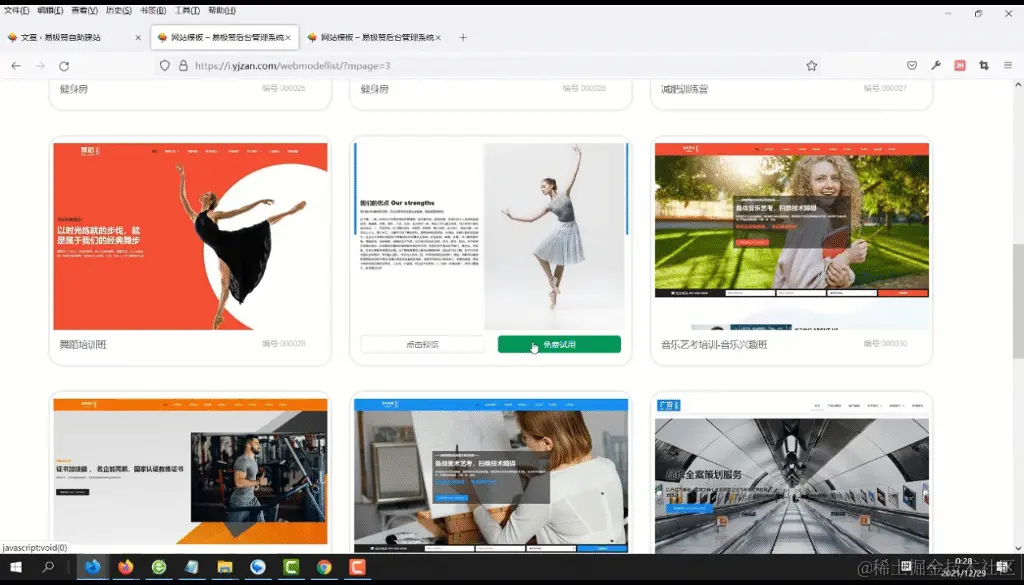Click the 编号:000027 label

tap(885, 88)
